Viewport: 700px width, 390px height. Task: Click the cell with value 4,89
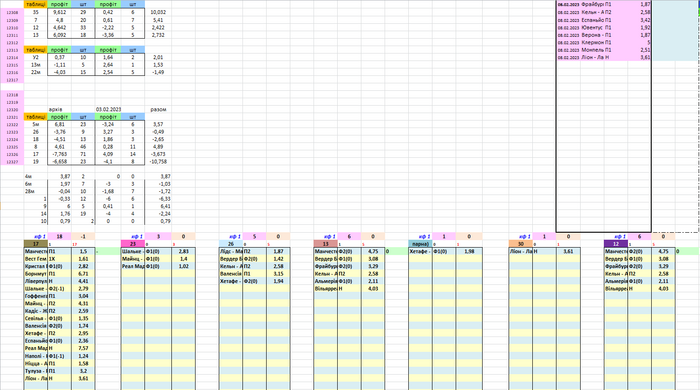158,147
